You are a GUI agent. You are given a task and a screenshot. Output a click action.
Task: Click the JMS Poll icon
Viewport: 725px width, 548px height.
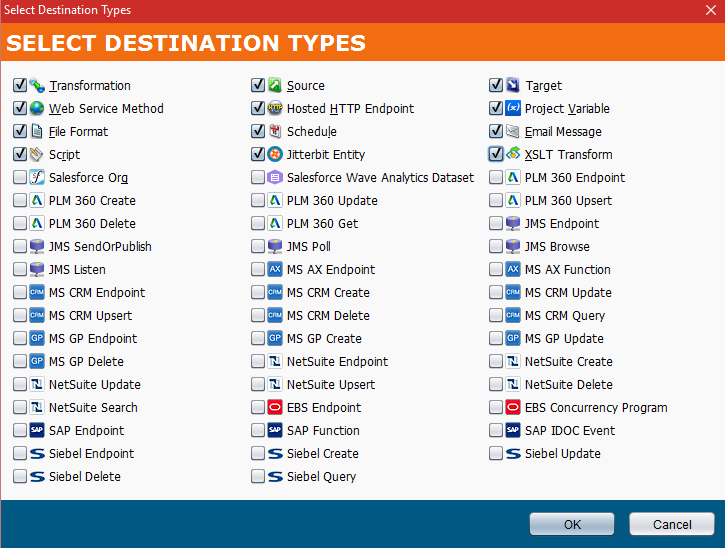275,247
